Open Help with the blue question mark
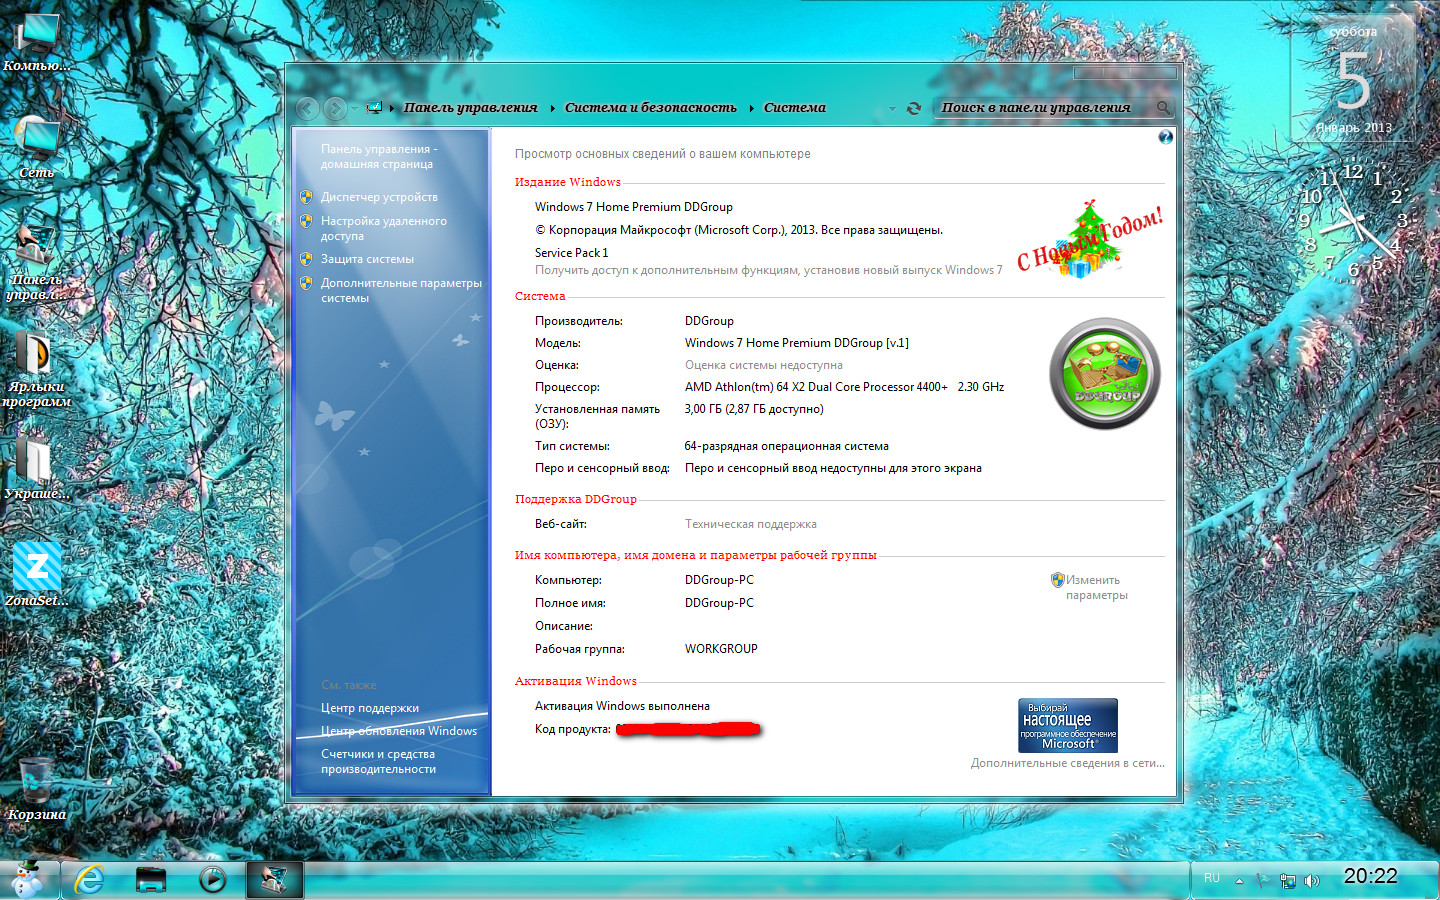 (1165, 137)
